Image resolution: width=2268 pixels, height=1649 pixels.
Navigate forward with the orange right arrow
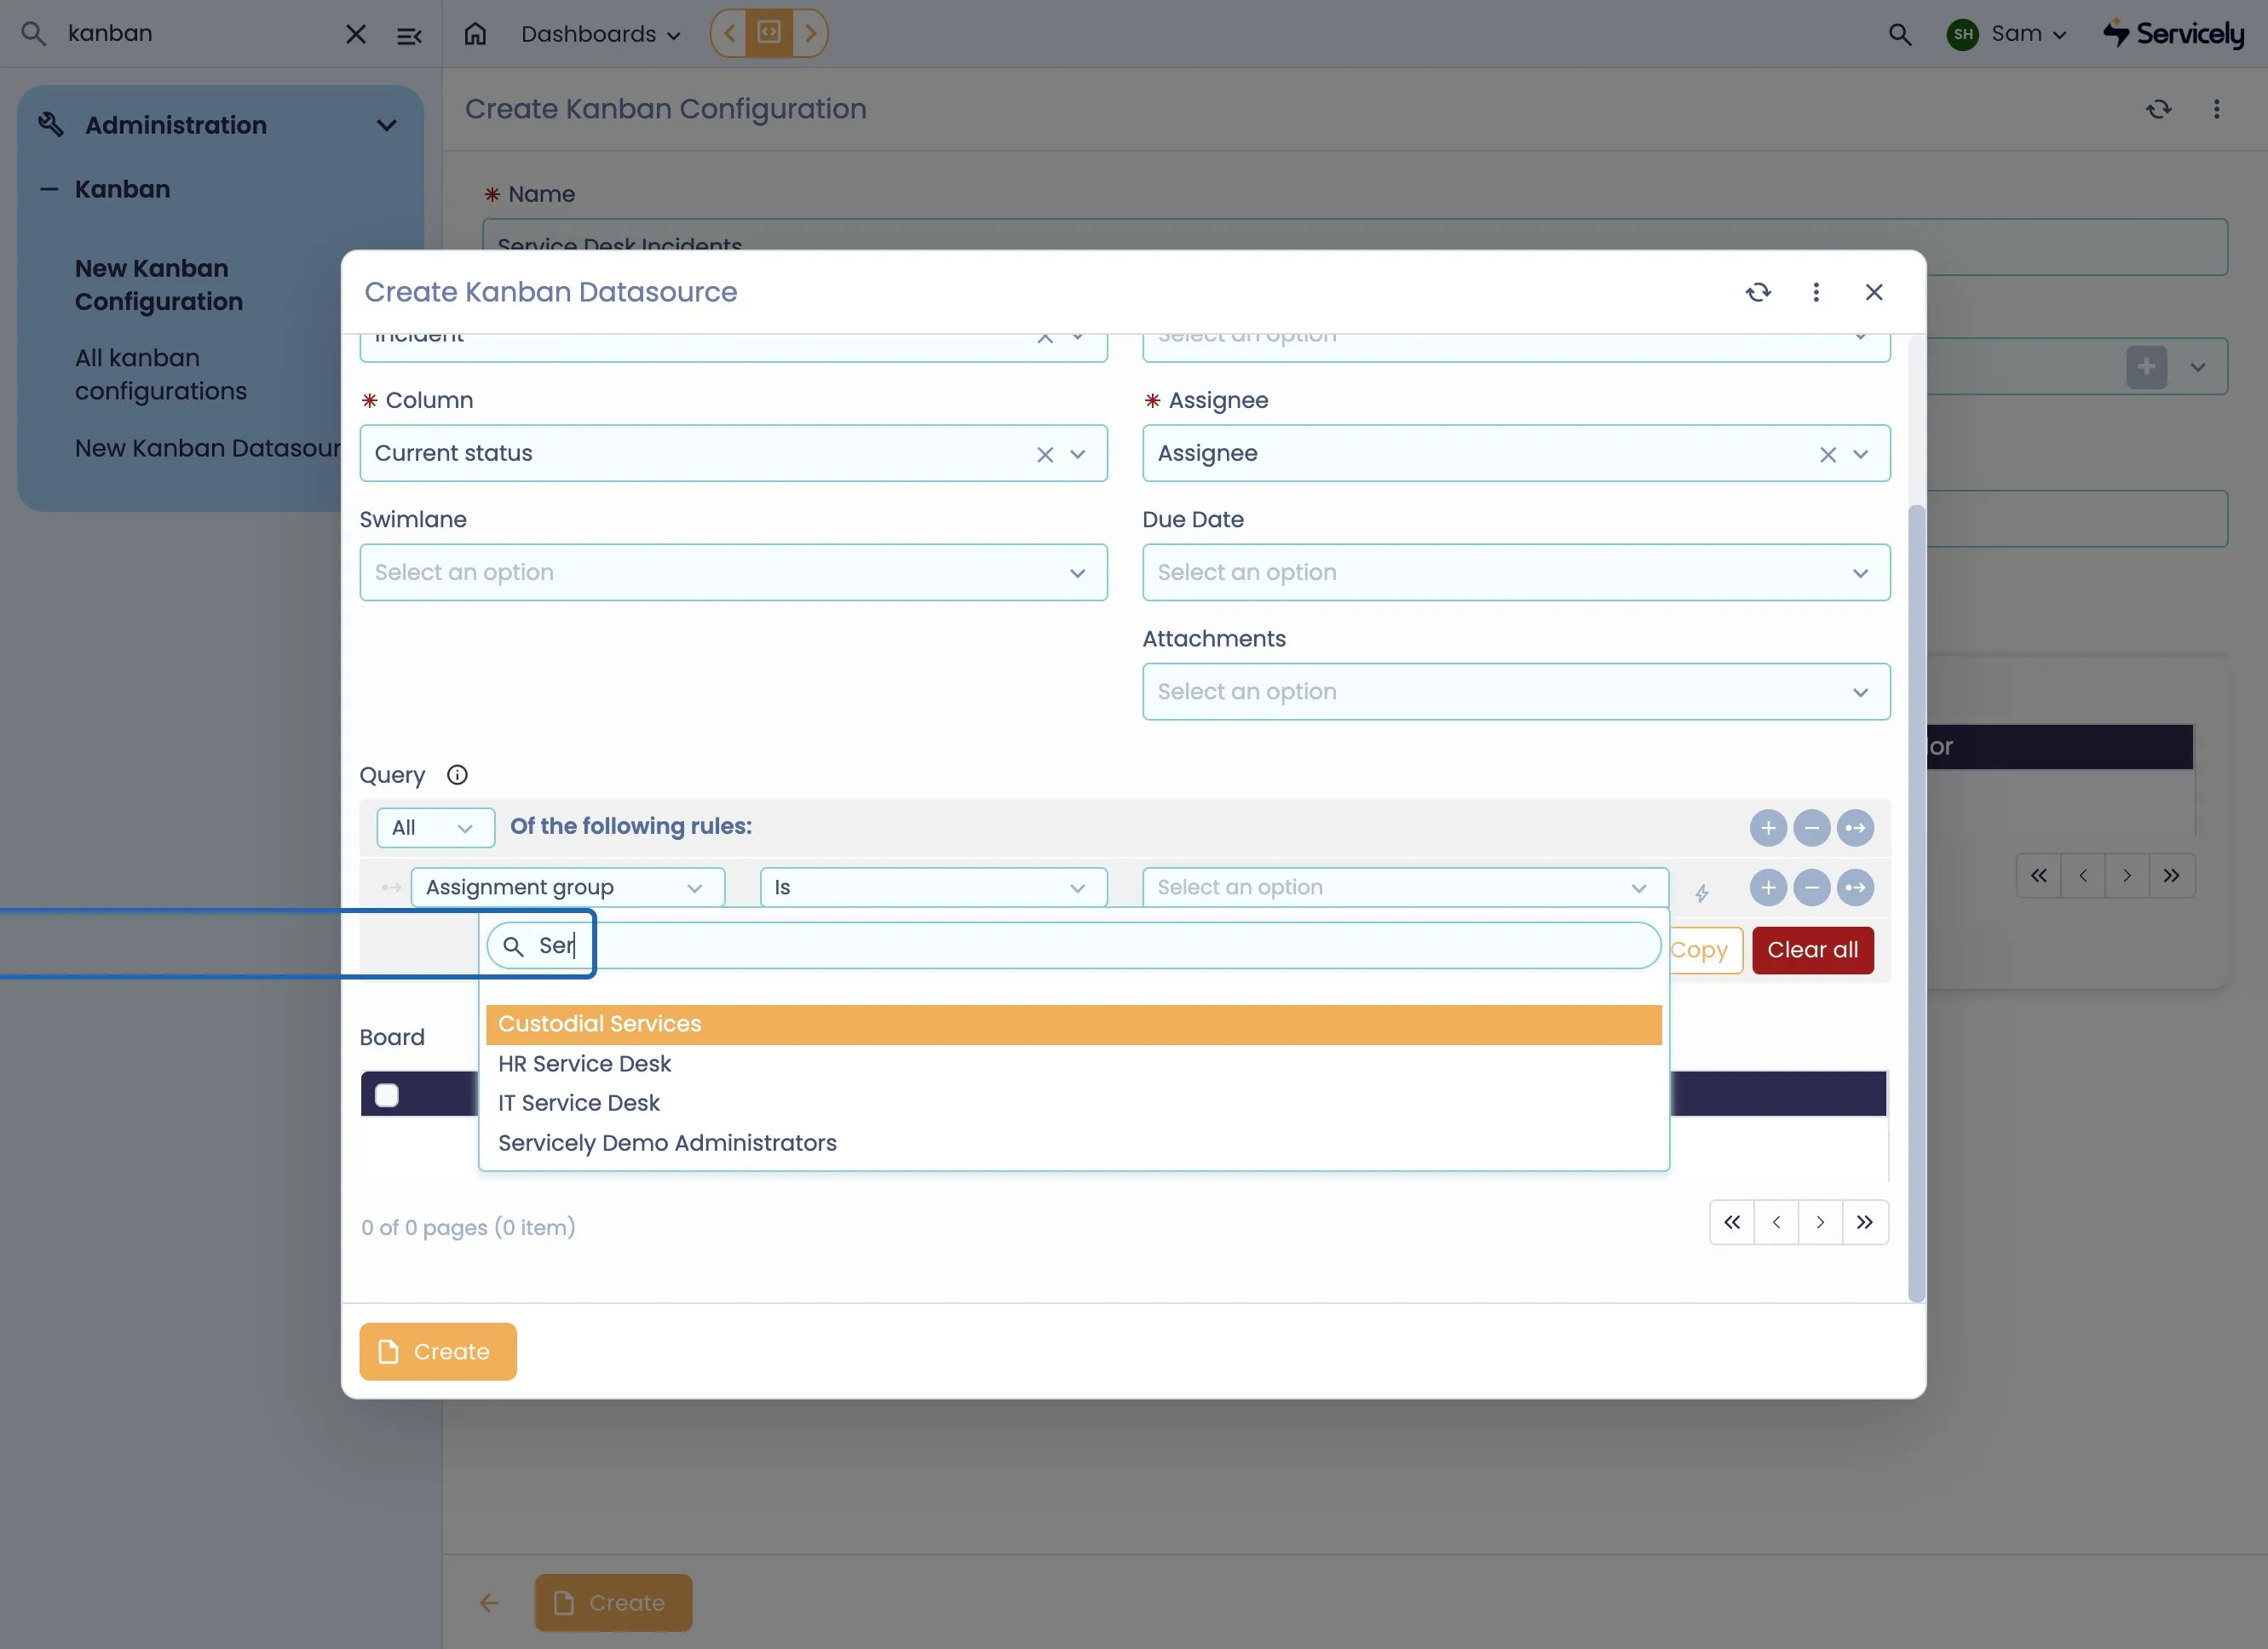pos(810,33)
